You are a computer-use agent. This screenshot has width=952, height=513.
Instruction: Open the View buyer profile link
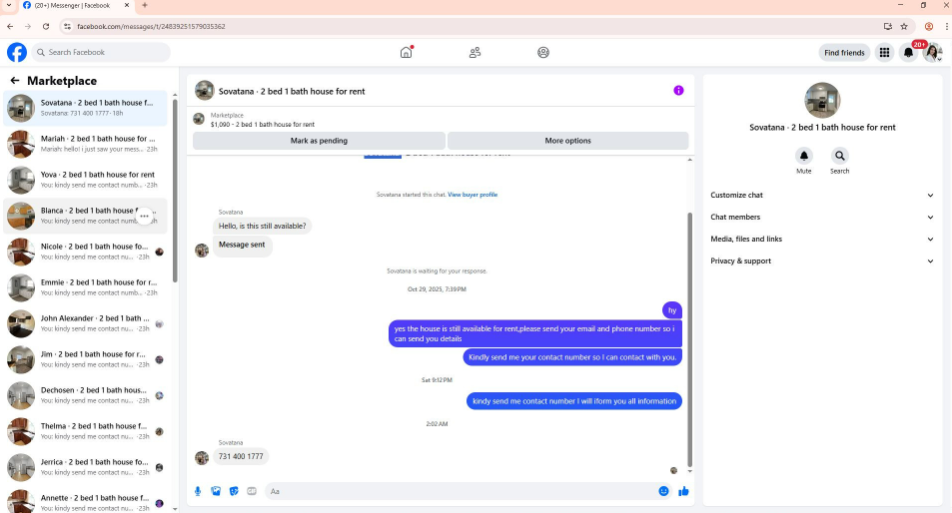coord(472,195)
